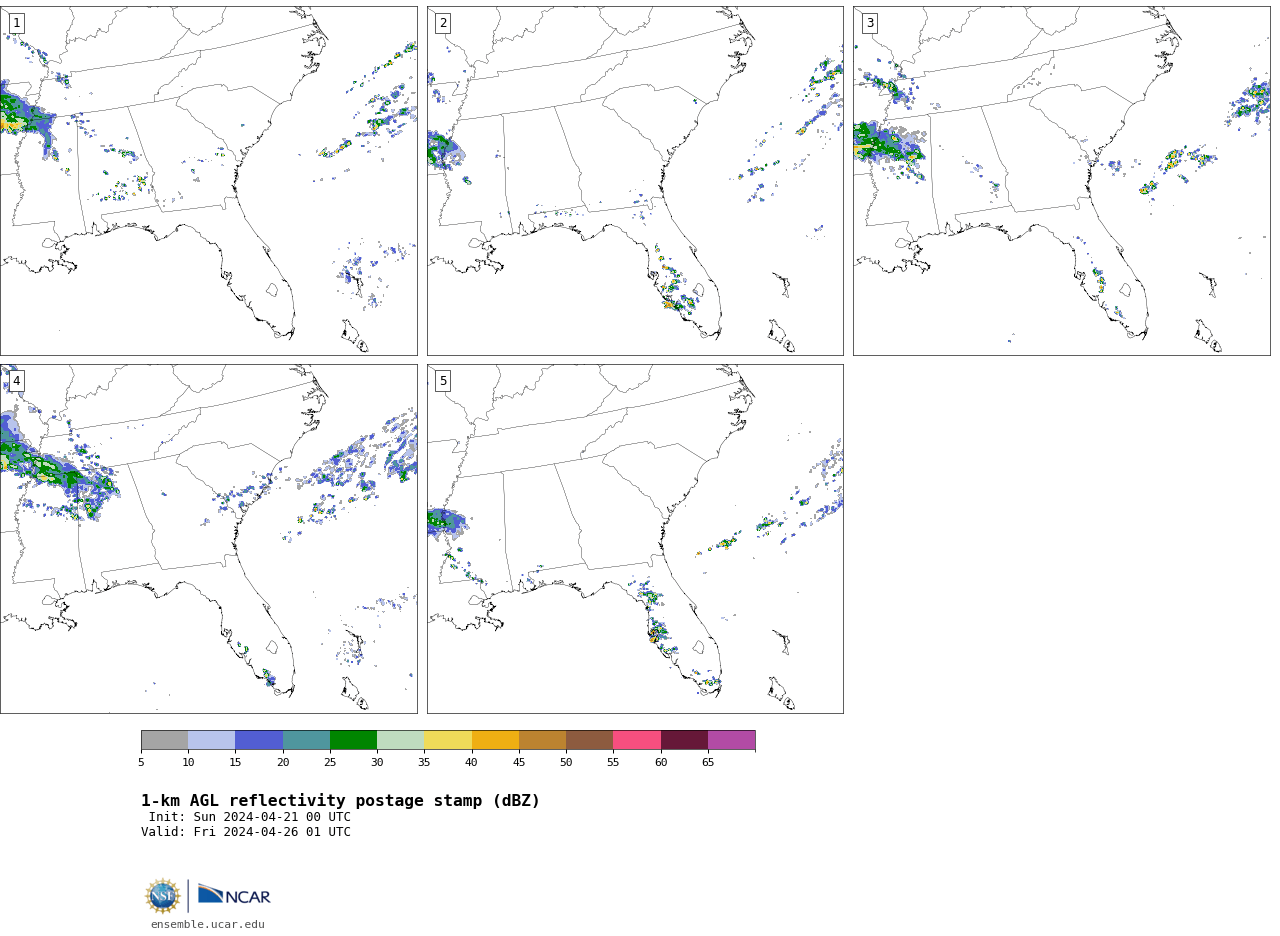
Task: Click the 'Valid: Fri 2024-04-26 01 UTC' line
Action: pos(246,832)
